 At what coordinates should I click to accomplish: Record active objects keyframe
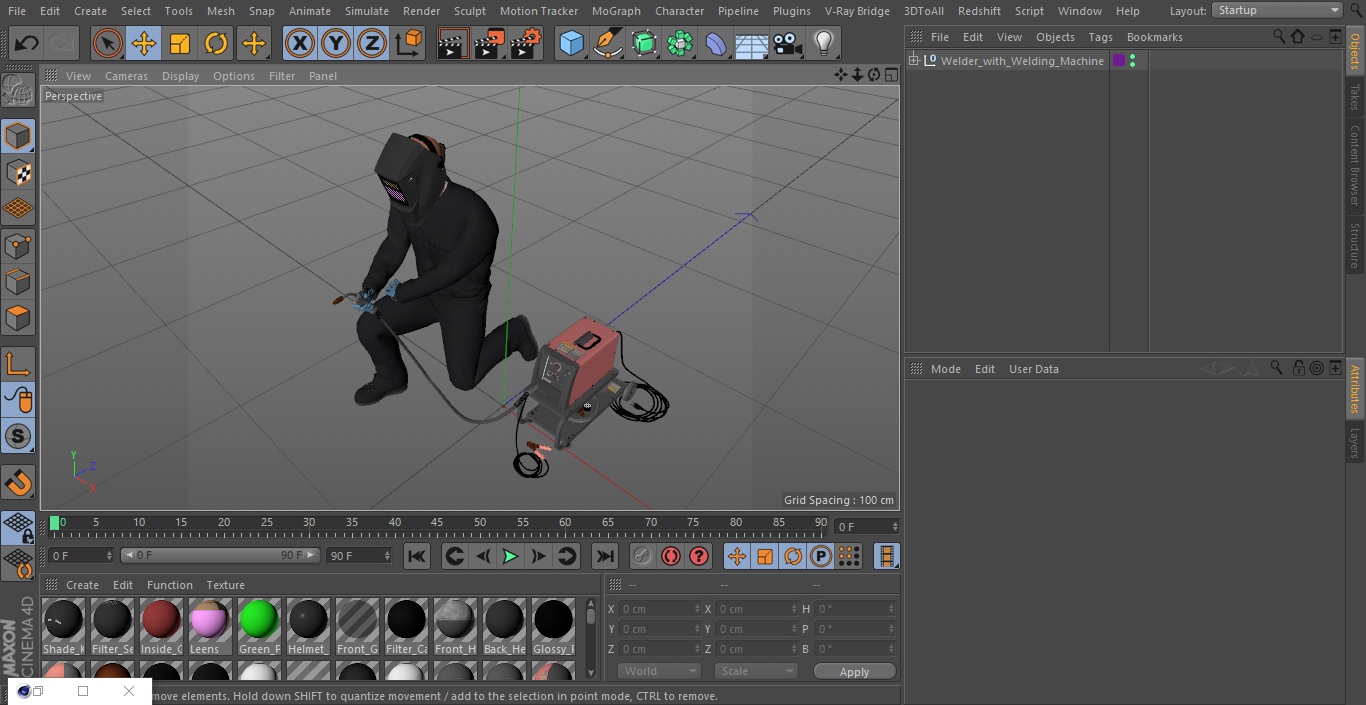[643, 556]
